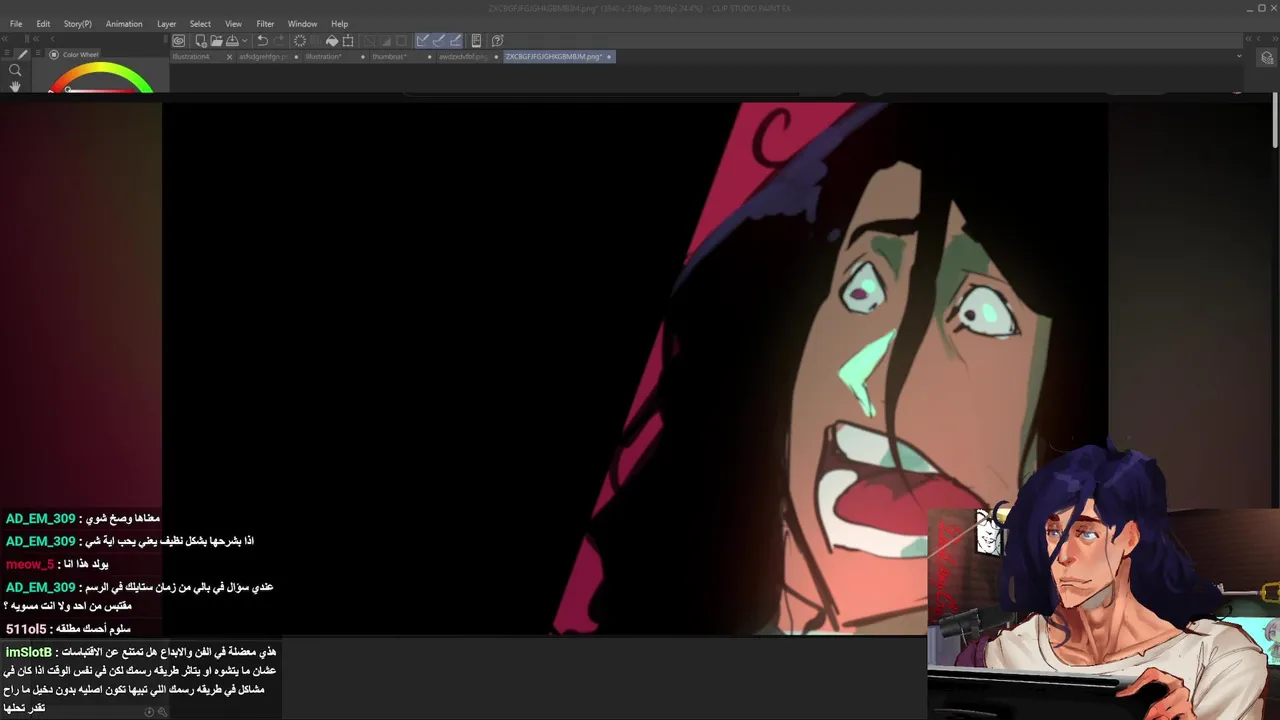The height and width of the screenshot is (720, 1280).
Task: Open the Help menu
Action: coord(340,24)
